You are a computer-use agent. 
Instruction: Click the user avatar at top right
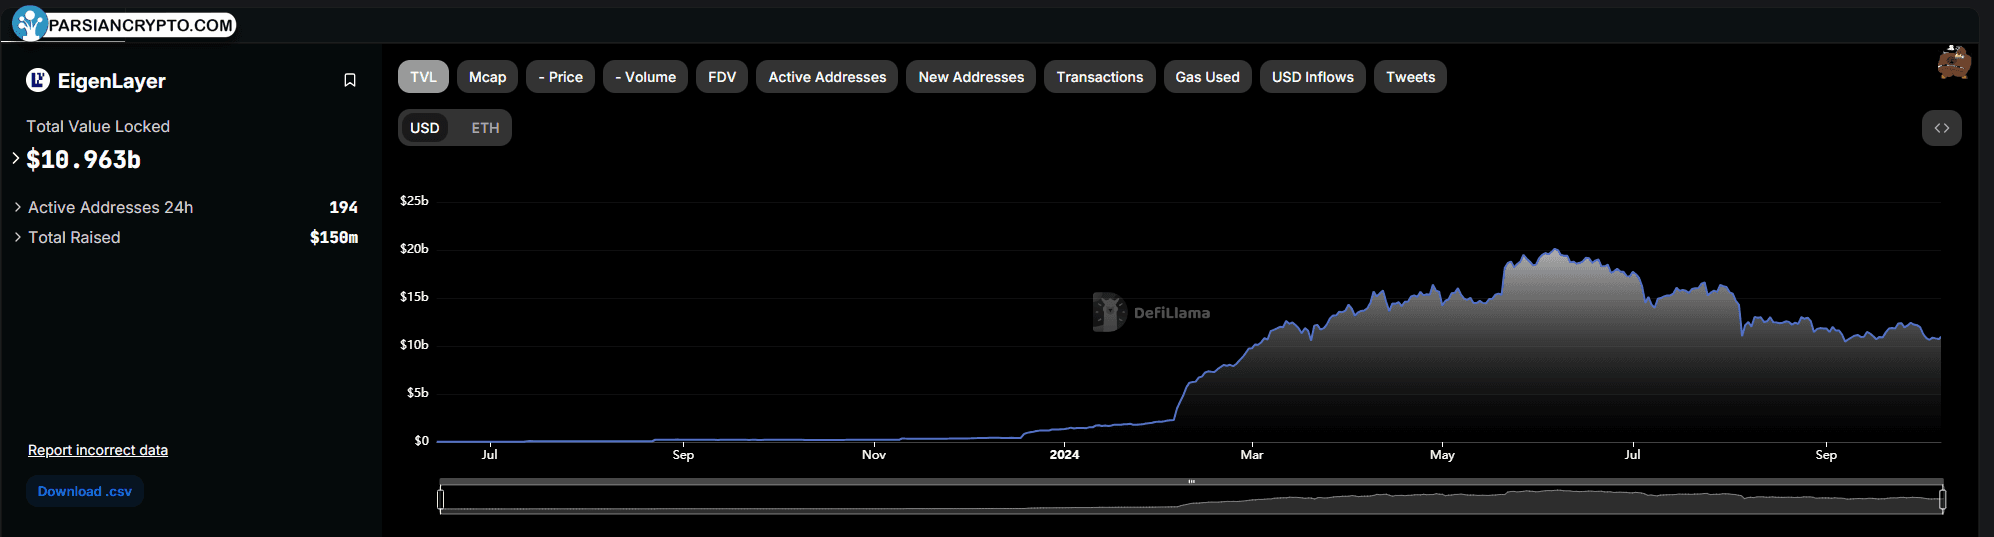click(x=1953, y=62)
